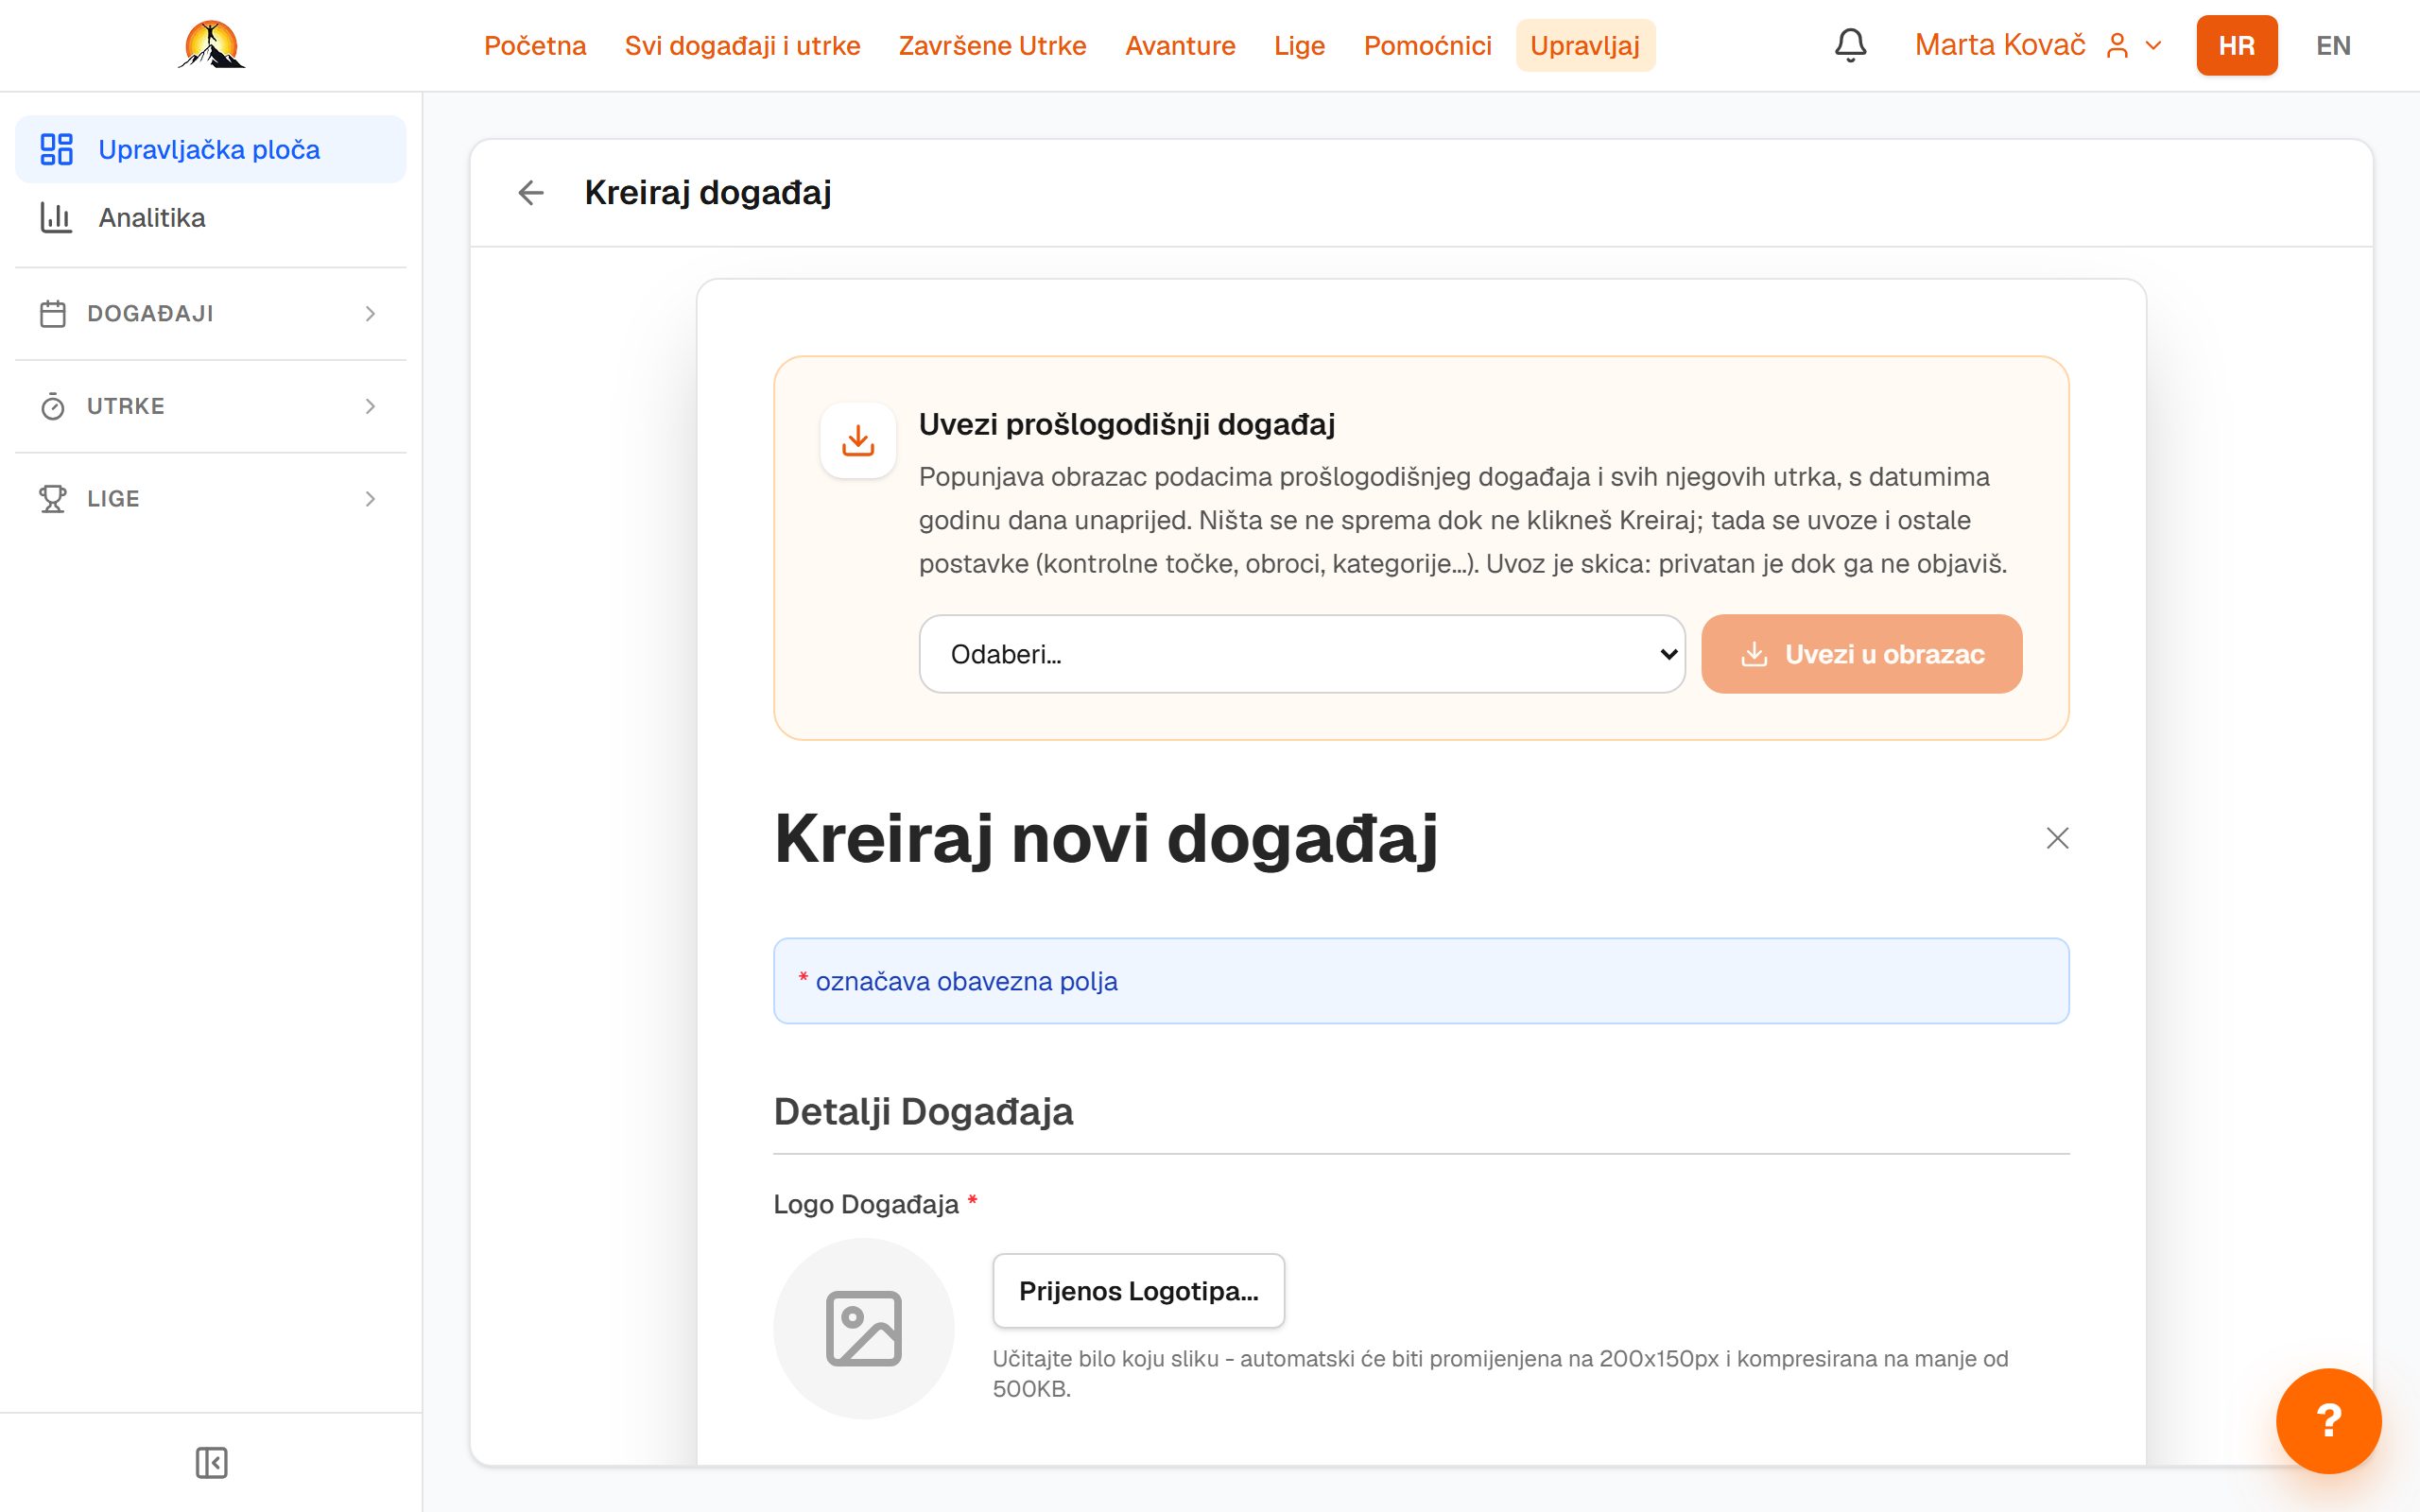This screenshot has width=2420, height=1512.
Task: Click the Marta Kovač user name
Action: tap(2000, 45)
